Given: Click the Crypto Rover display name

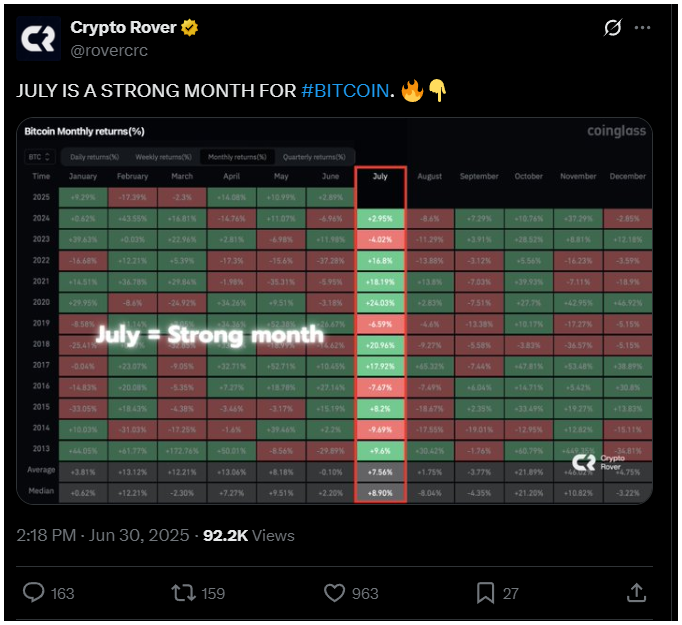Looking at the screenshot, I should 123,27.
